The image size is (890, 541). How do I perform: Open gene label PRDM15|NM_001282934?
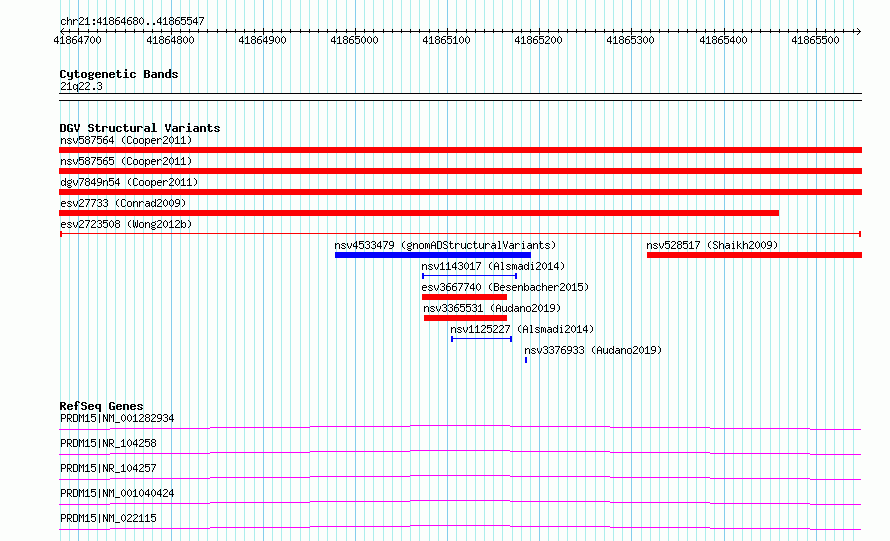pyautogui.click(x=117, y=418)
